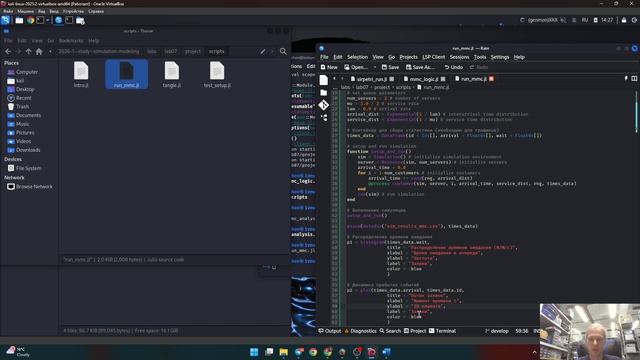Click the RU keyboard layout indicator
The height and width of the screenshot is (360, 640).
pyautogui.click(x=584, y=20)
